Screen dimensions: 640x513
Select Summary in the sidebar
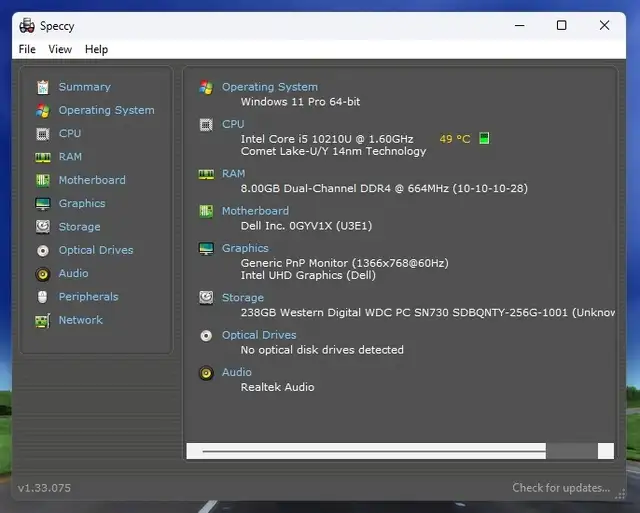(84, 87)
